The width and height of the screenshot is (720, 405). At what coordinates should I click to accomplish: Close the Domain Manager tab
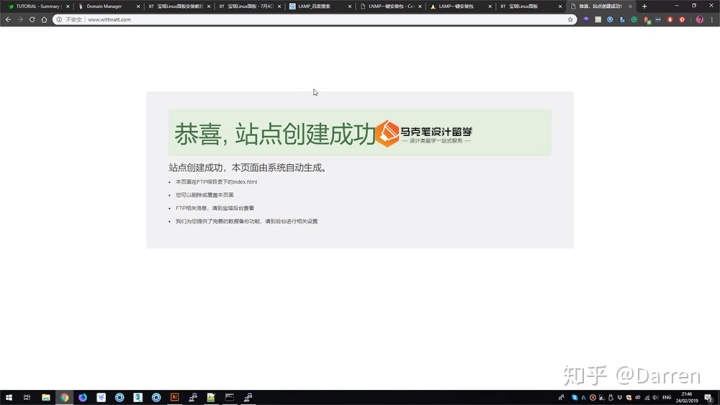pyautogui.click(x=138, y=6)
